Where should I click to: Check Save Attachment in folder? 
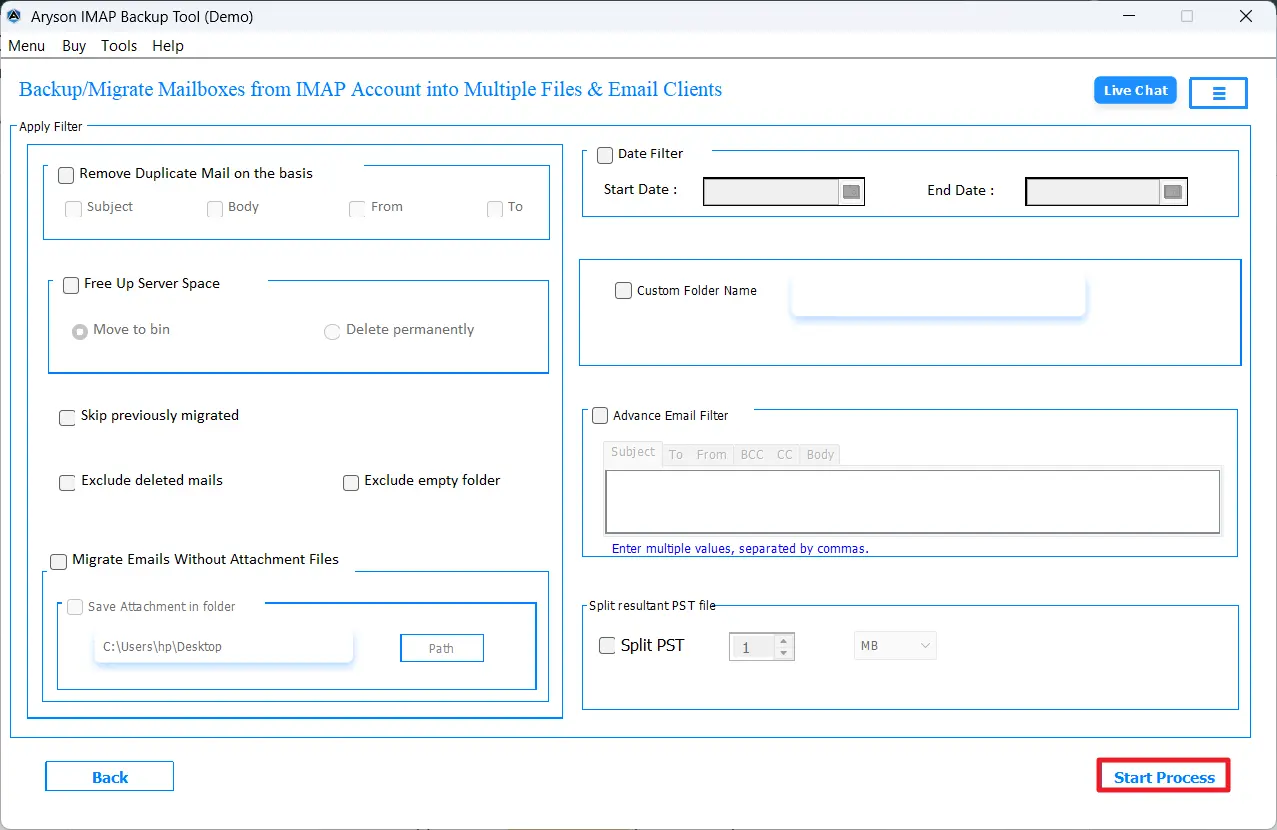[x=75, y=607]
